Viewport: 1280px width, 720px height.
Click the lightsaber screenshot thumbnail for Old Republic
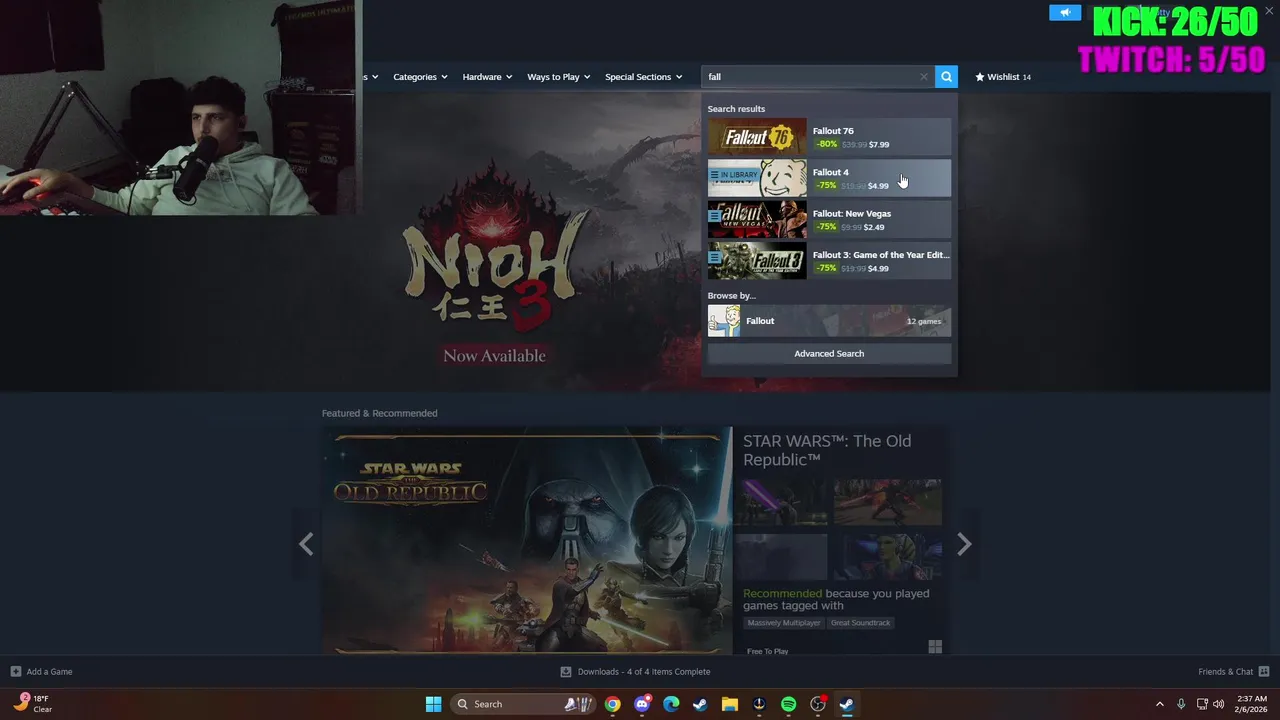[785, 502]
